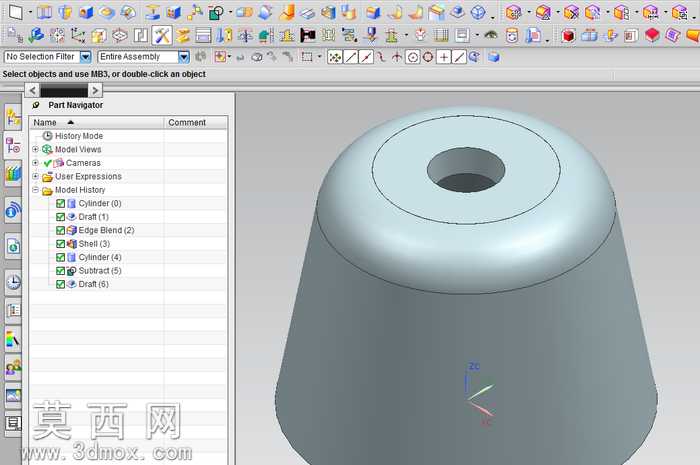Sort by the Name column header
This screenshot has width=700, height=465.
[97, 122]
